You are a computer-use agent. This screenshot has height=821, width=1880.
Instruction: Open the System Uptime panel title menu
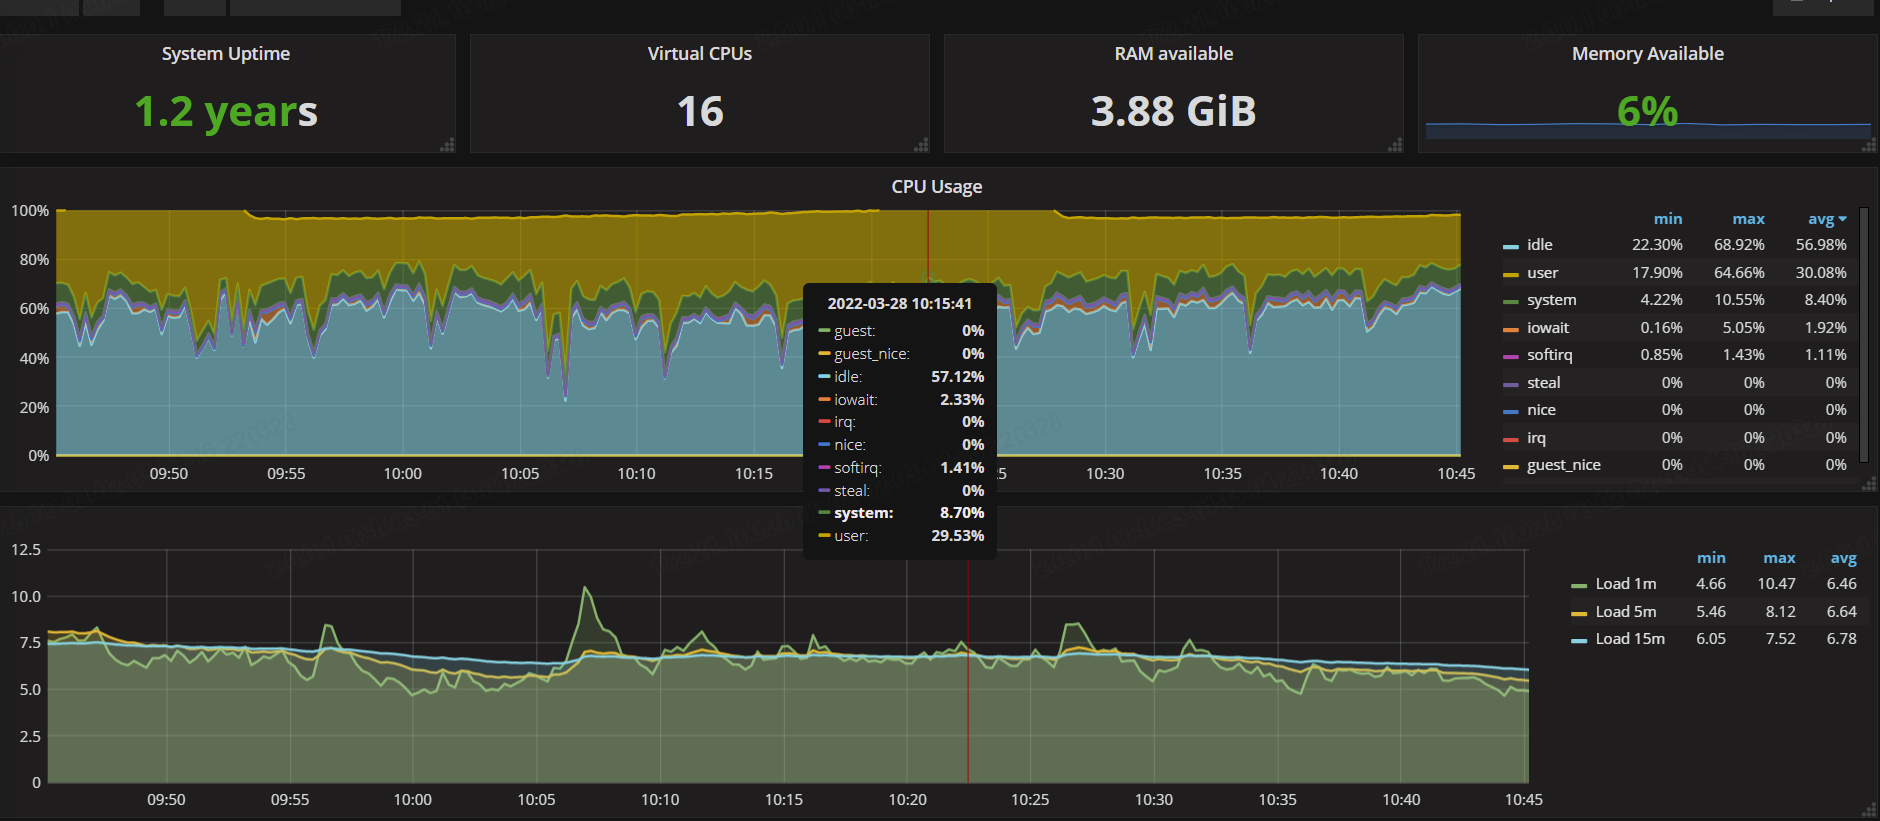click(226, 54)
